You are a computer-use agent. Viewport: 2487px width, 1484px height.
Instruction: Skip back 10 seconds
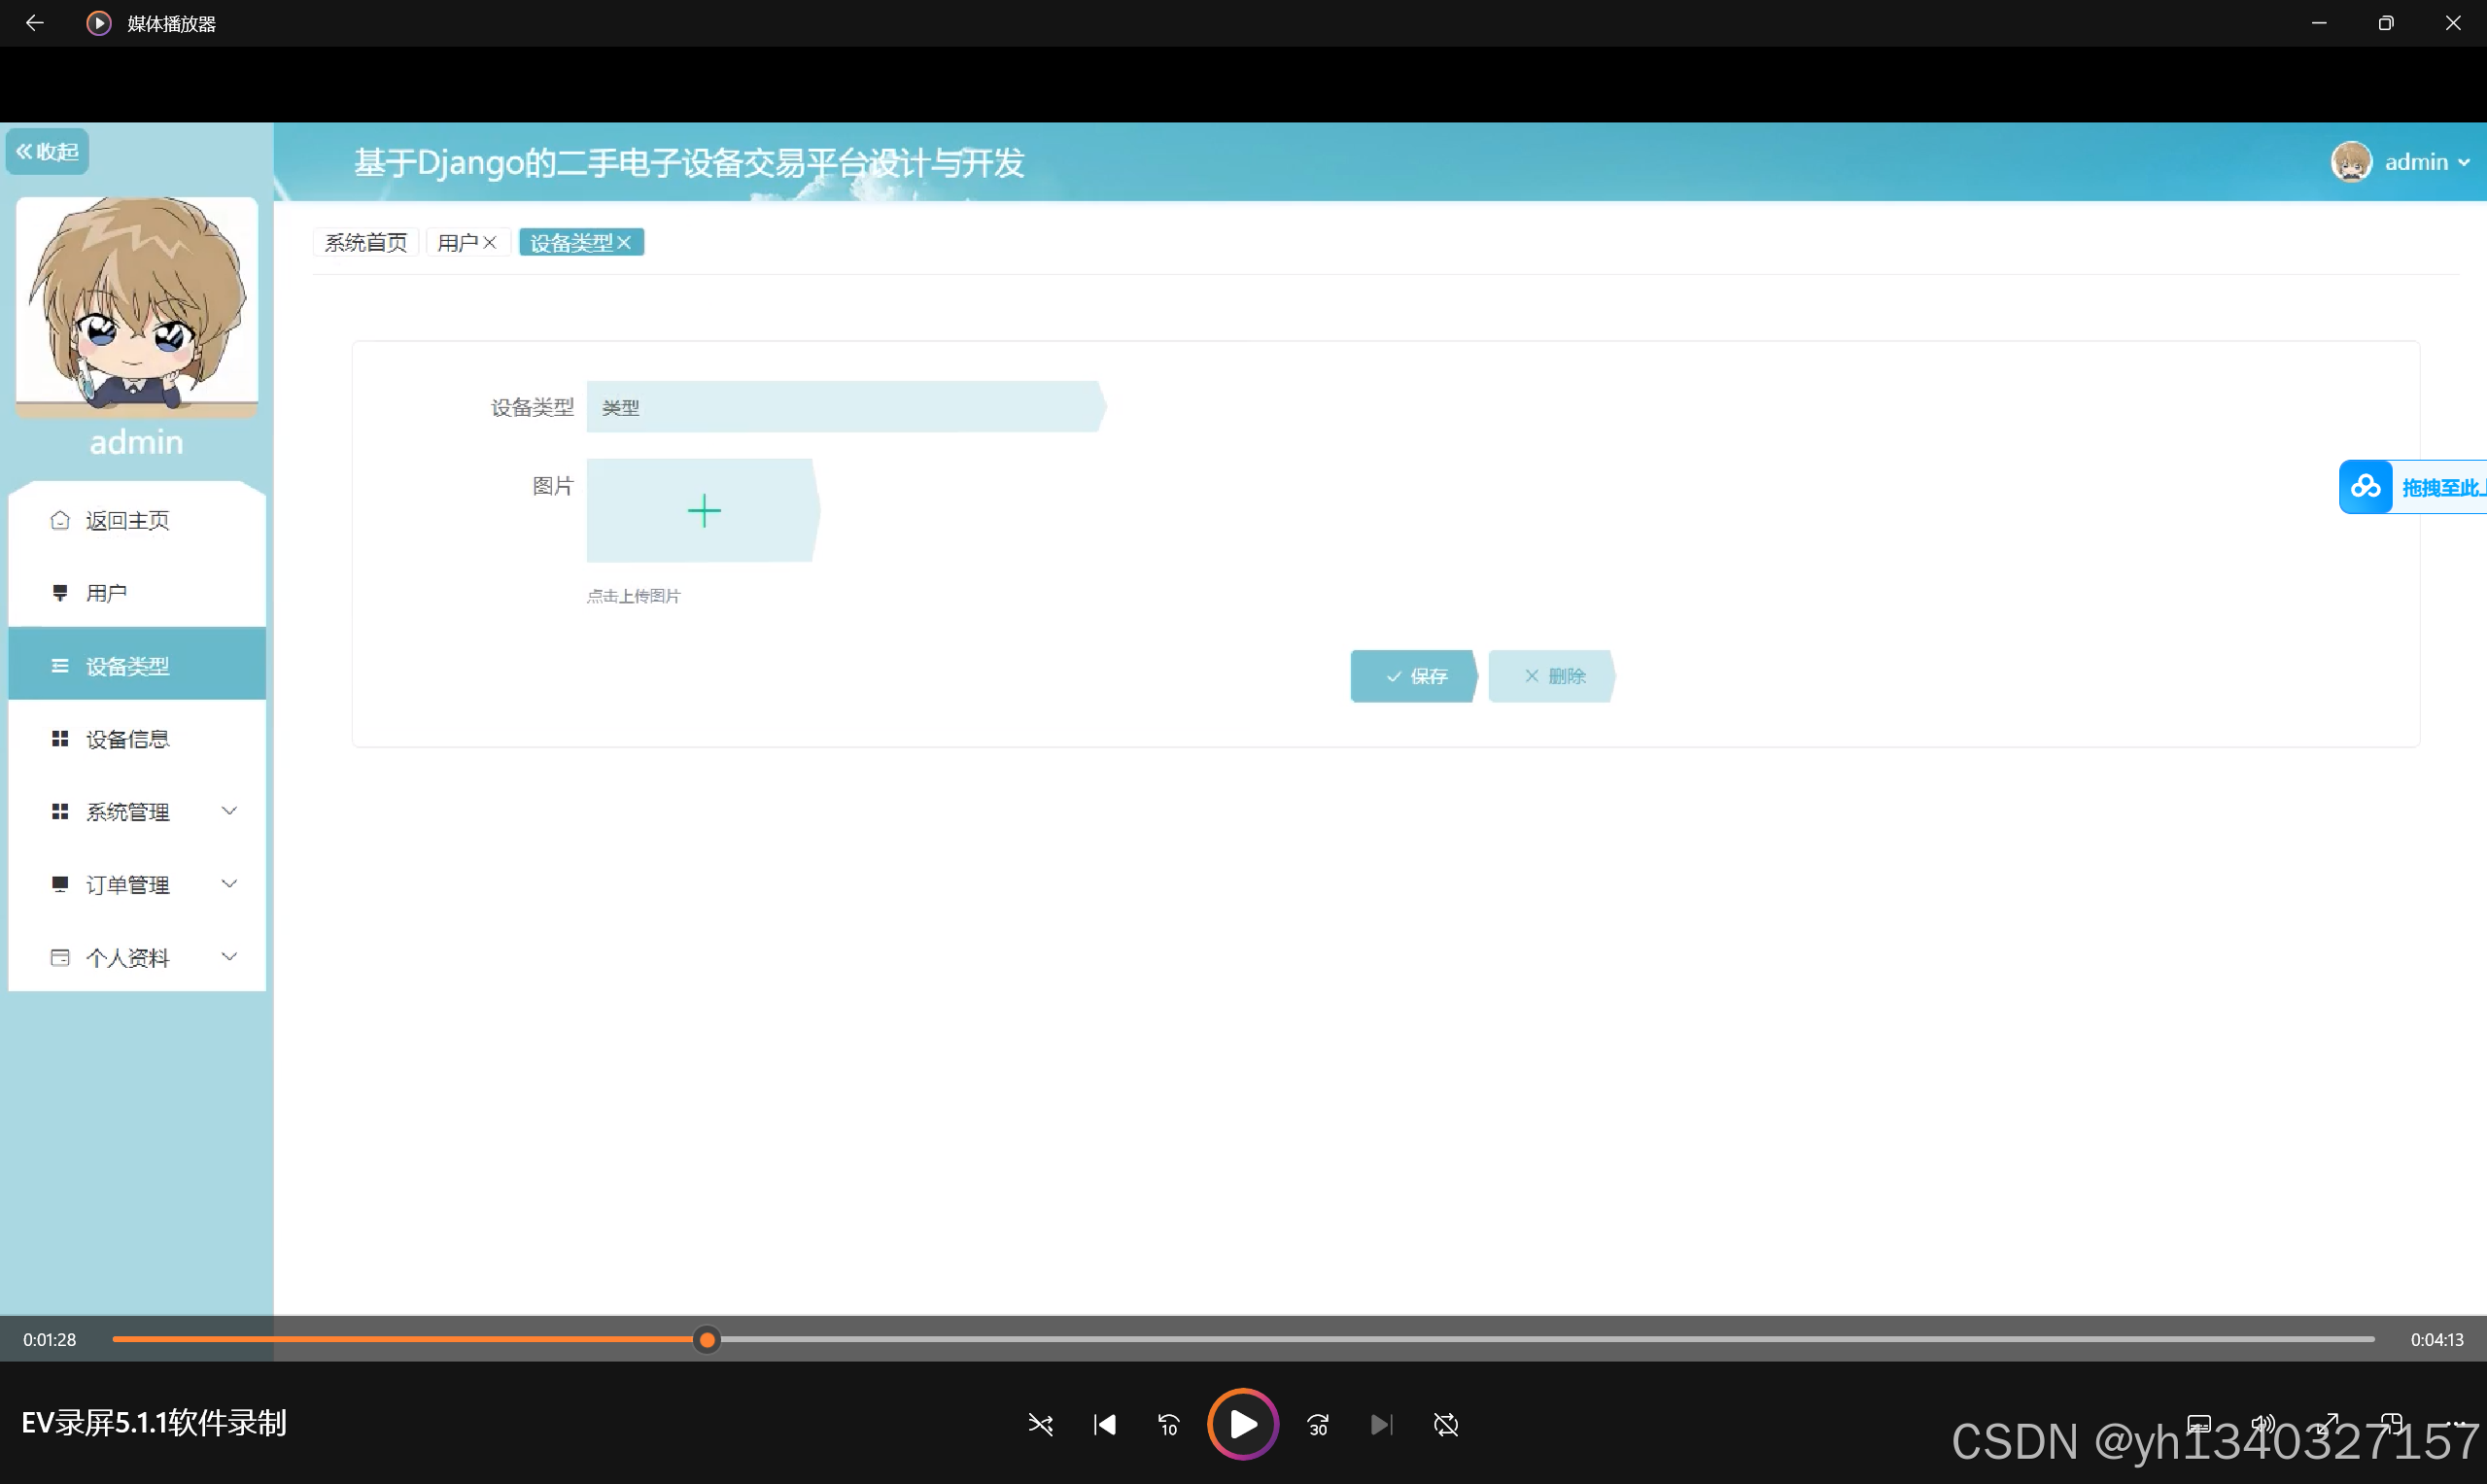point(1168,1424)
